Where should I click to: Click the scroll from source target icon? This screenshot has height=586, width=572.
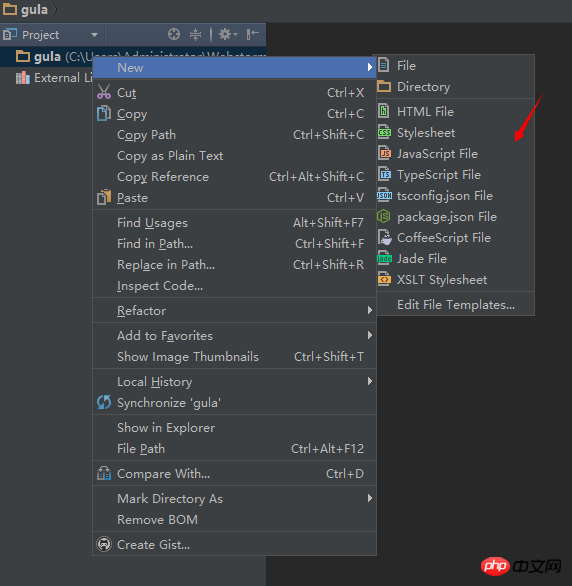coord(174,34)
